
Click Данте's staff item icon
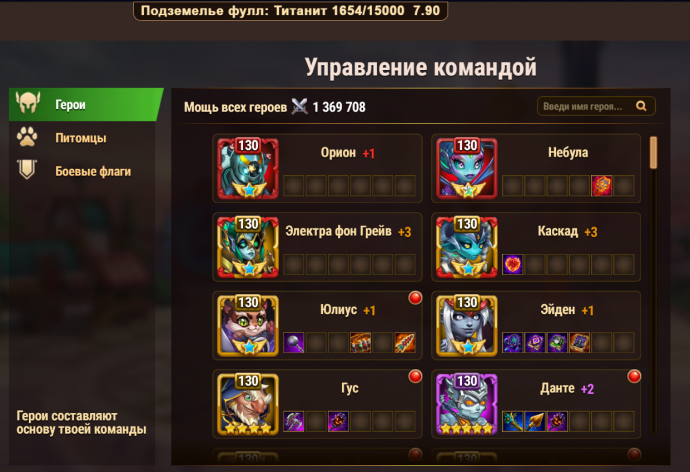tap(513, 421)
